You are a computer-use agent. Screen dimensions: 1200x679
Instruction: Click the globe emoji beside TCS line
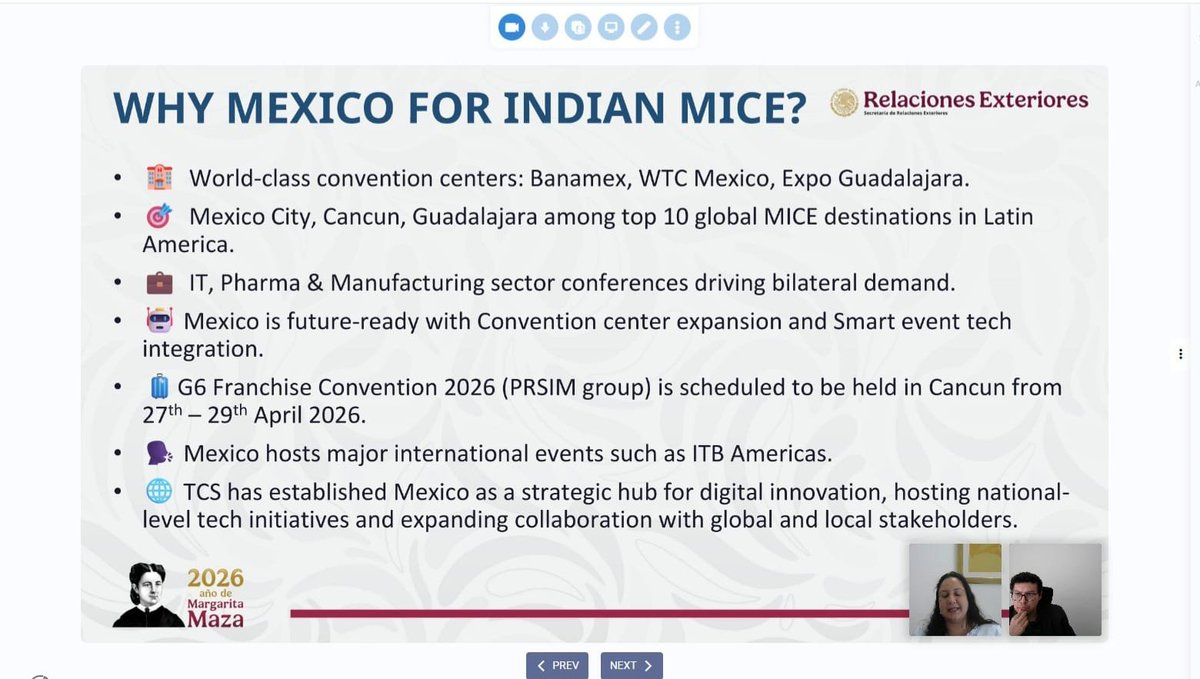(158, 491)
